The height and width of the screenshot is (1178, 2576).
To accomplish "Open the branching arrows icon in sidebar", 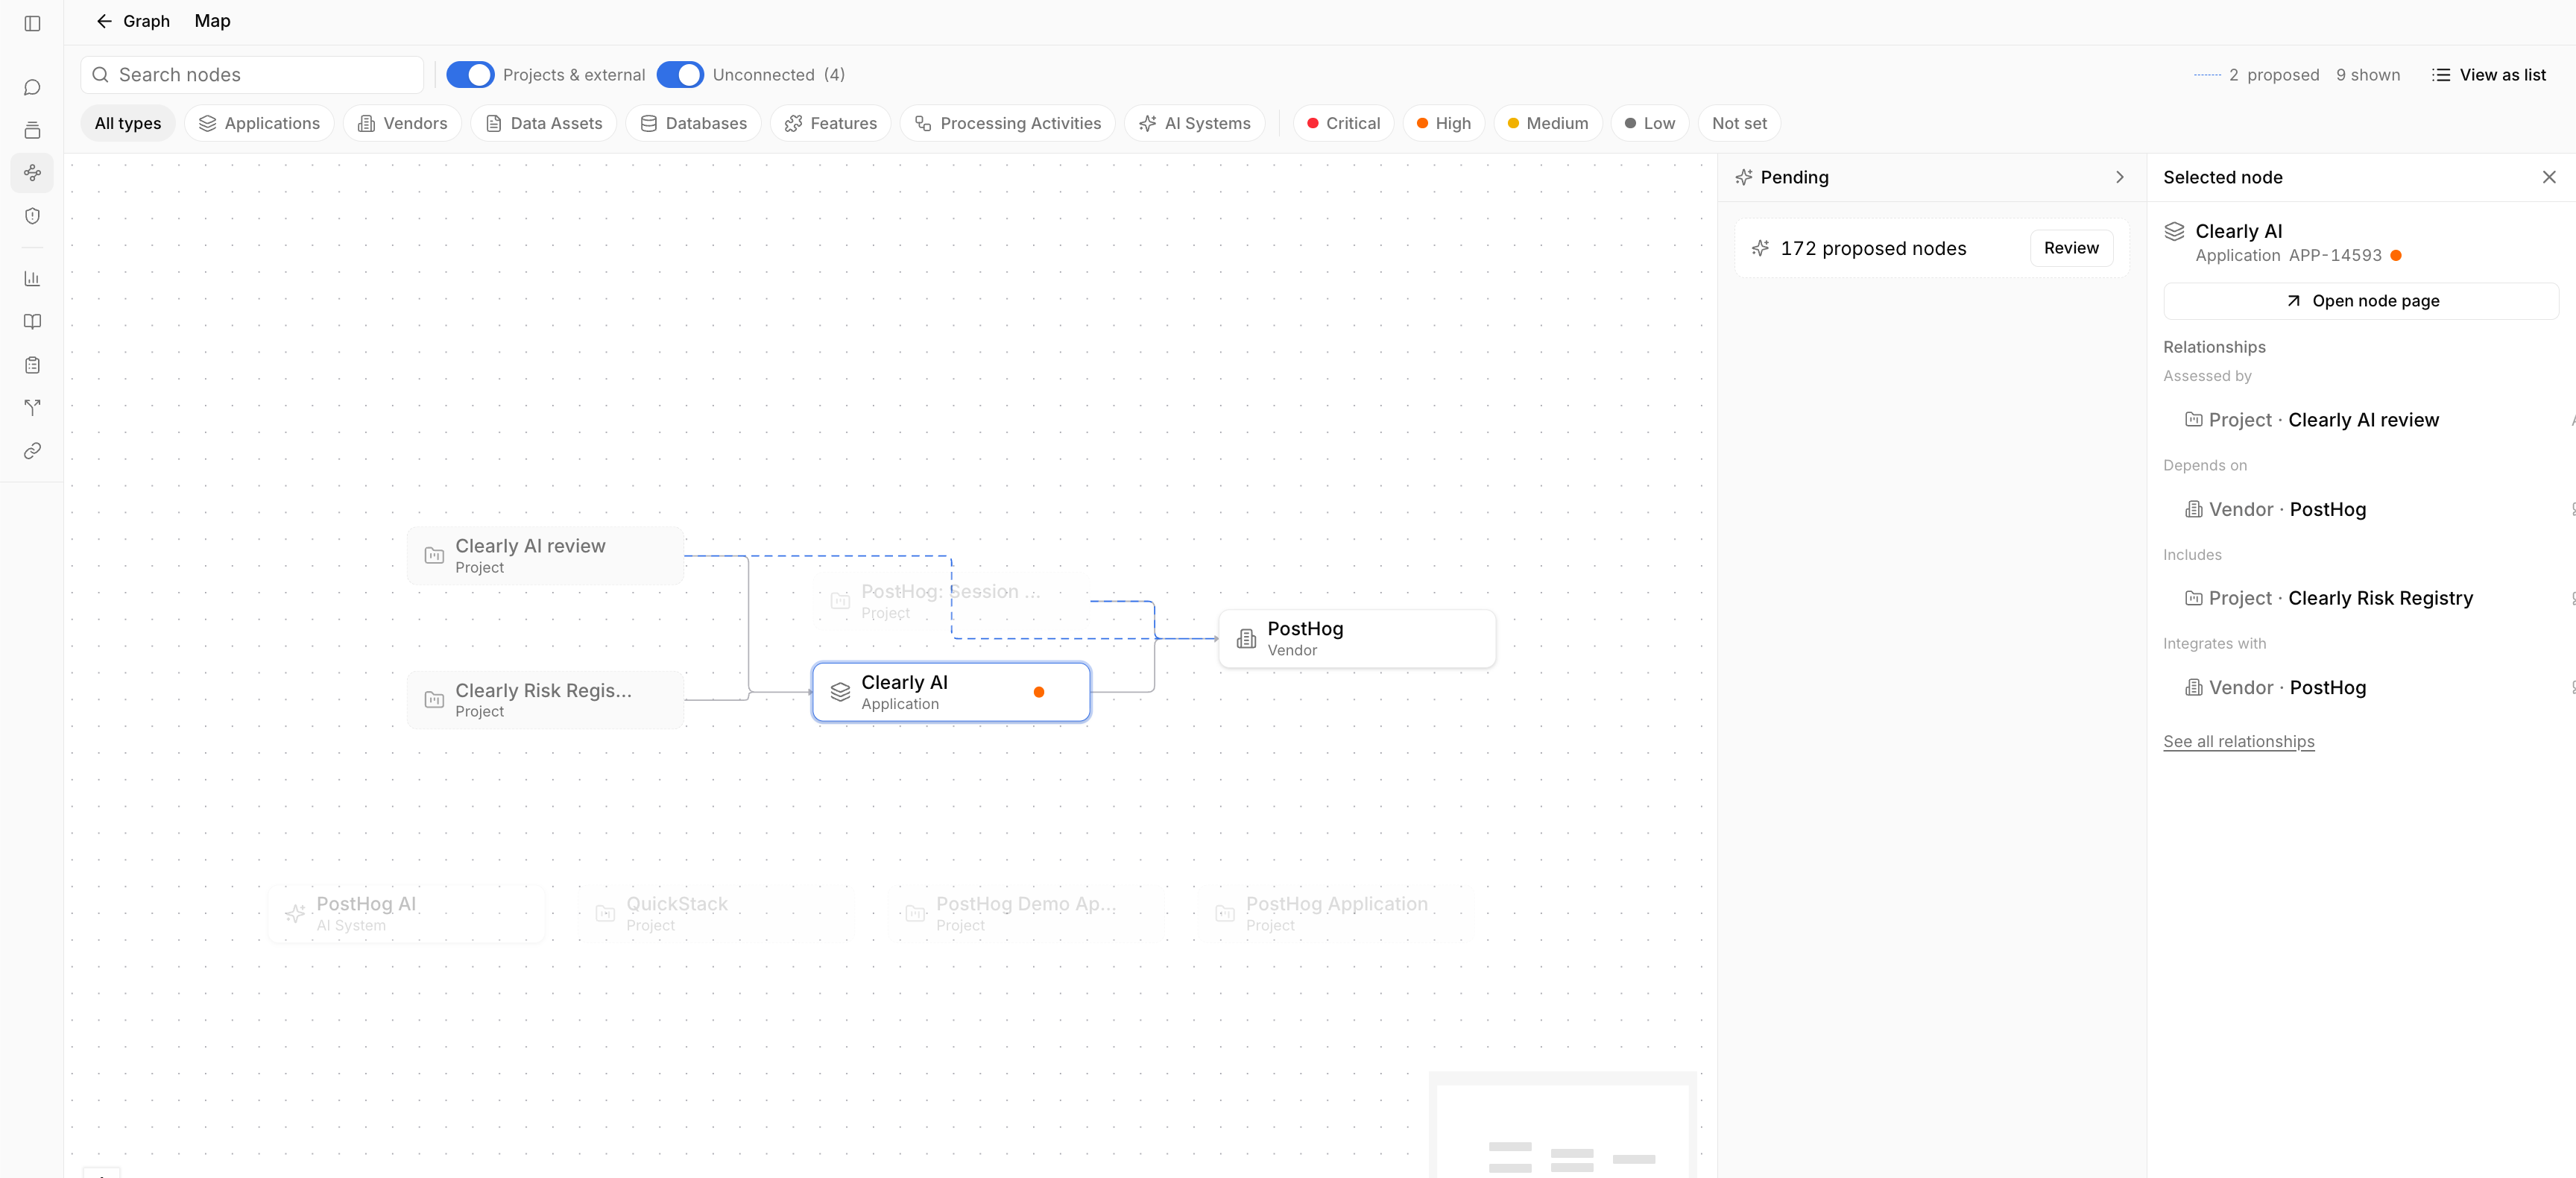I will [x=32, y=407].
